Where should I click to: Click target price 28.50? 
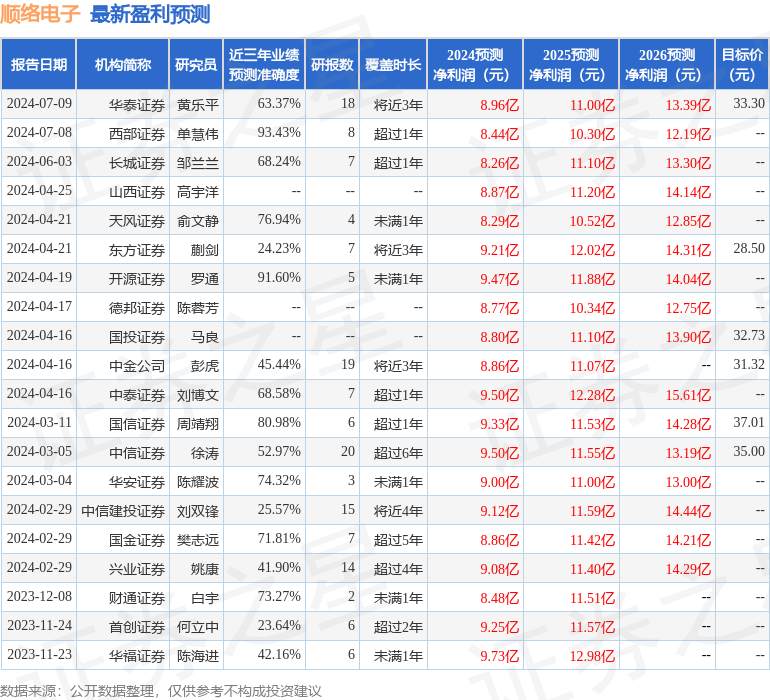749,249
